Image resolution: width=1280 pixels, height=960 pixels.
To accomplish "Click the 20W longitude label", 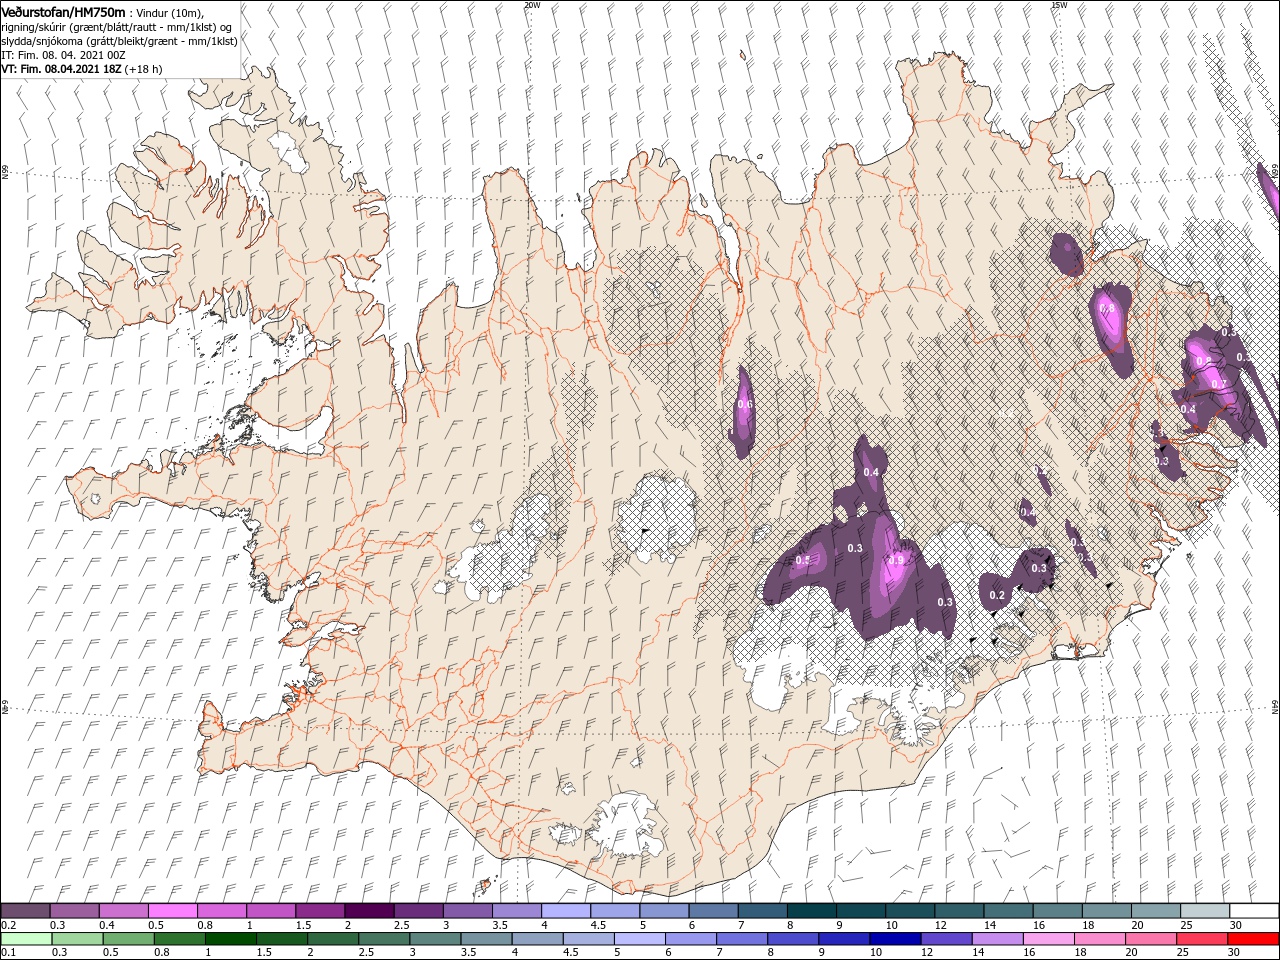I will [x=532, y=5].
